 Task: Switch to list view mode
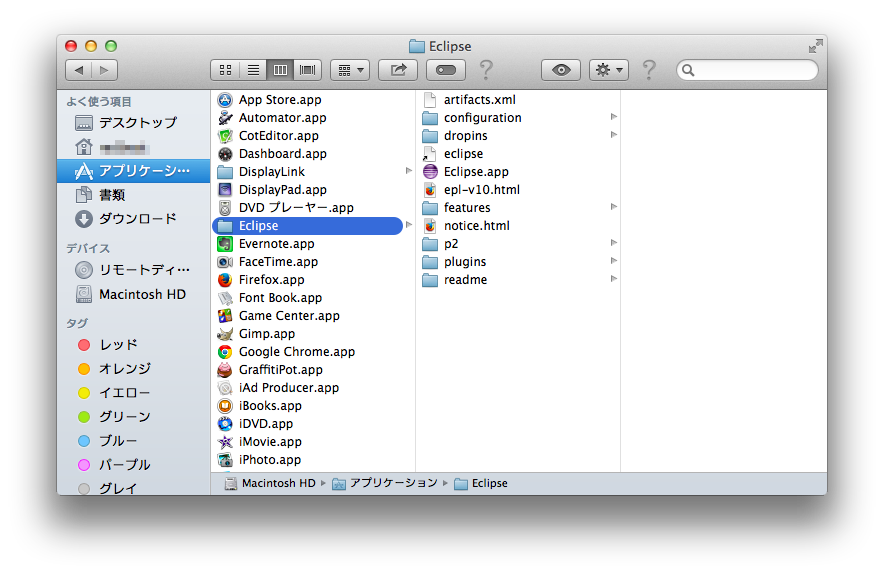point(253,70)
